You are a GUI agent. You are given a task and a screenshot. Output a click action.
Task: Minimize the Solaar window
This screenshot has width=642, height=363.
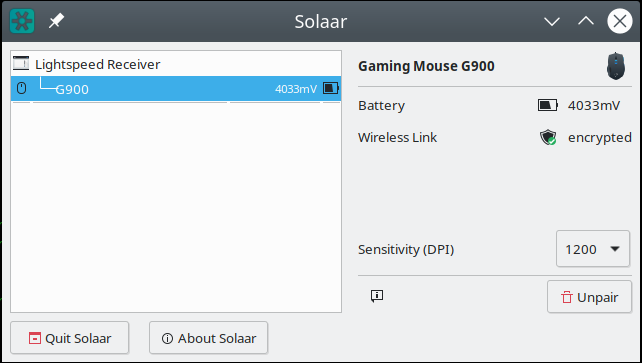pyautogui.click(x=552, y=21)
